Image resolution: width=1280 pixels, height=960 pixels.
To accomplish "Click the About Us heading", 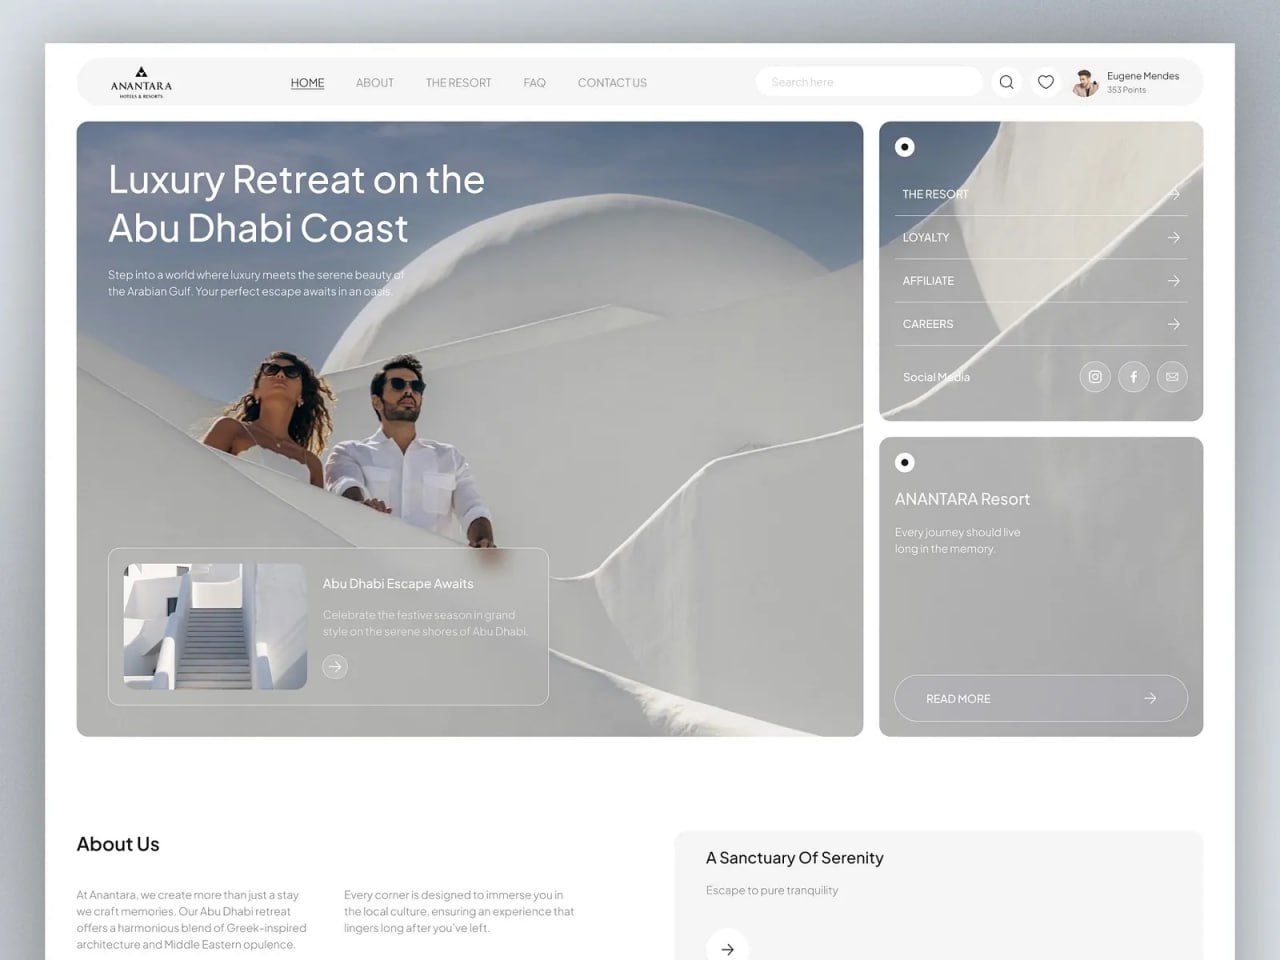I will (118, 844).
